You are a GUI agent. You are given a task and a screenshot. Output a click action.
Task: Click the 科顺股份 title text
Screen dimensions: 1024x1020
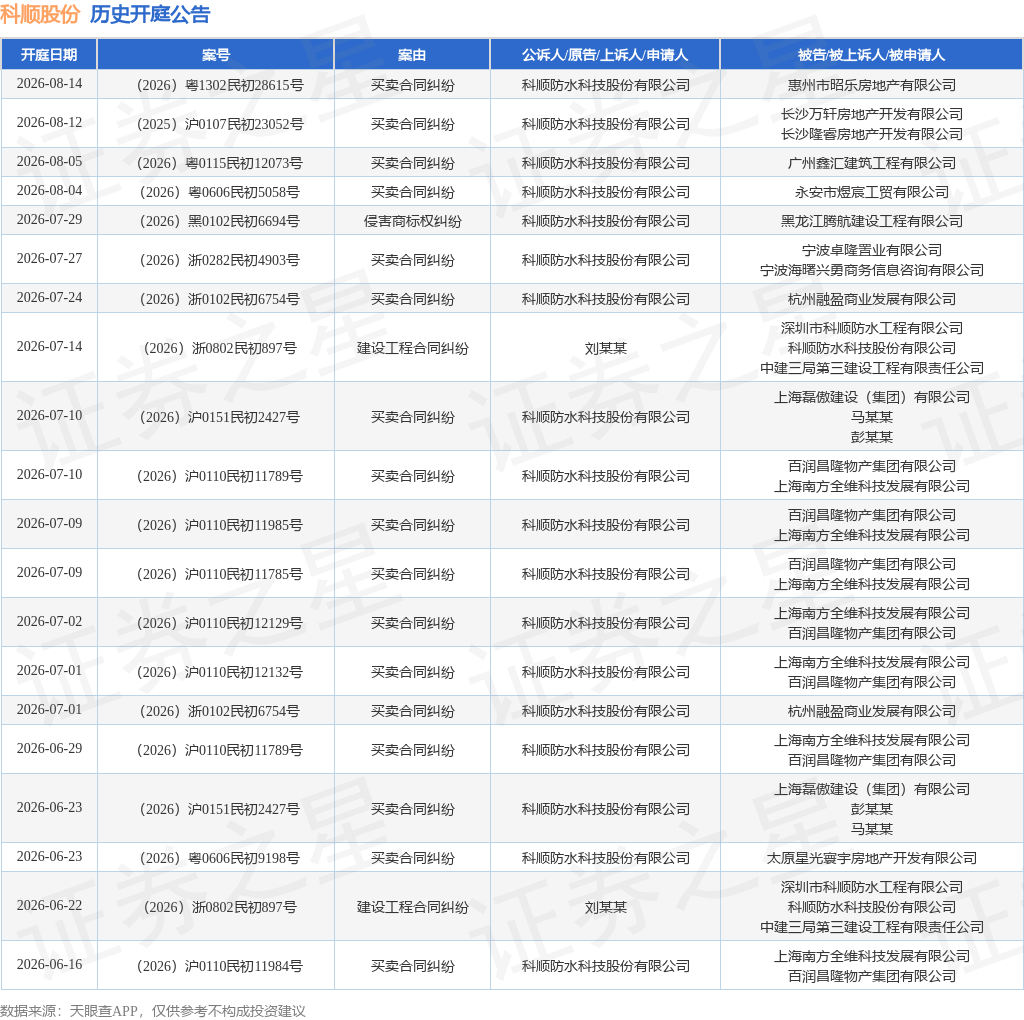pos(40,14)
